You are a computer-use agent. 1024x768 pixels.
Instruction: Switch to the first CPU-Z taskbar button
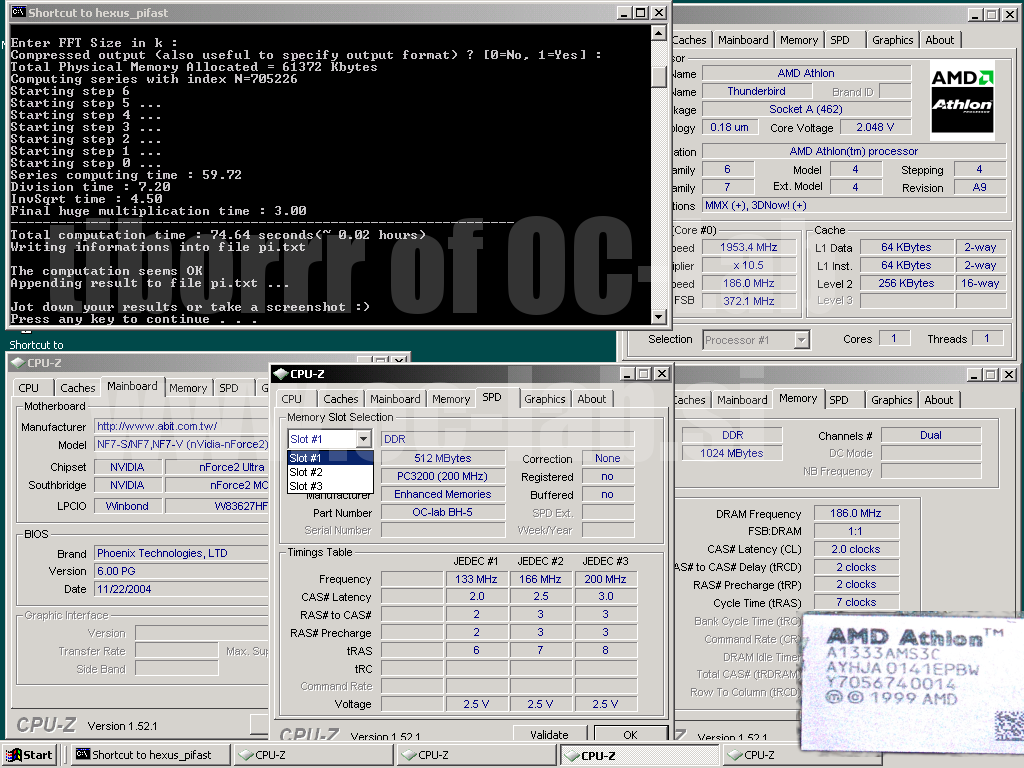point(314,755)
